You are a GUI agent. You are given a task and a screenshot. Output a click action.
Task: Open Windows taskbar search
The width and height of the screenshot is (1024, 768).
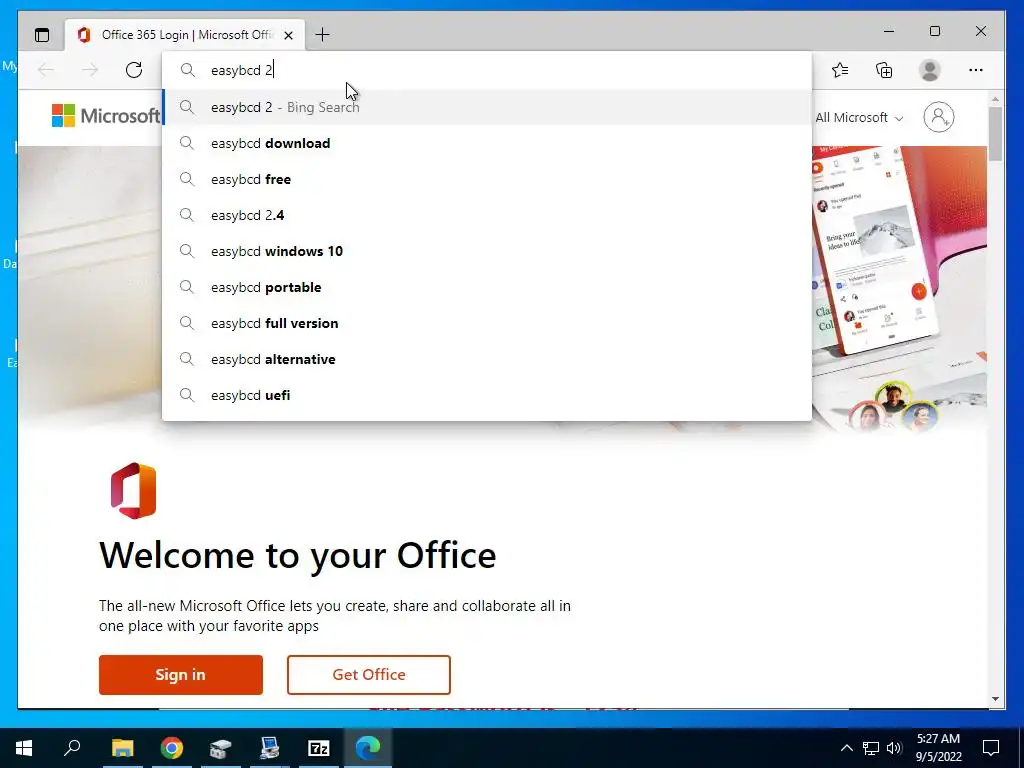point(72,748)
